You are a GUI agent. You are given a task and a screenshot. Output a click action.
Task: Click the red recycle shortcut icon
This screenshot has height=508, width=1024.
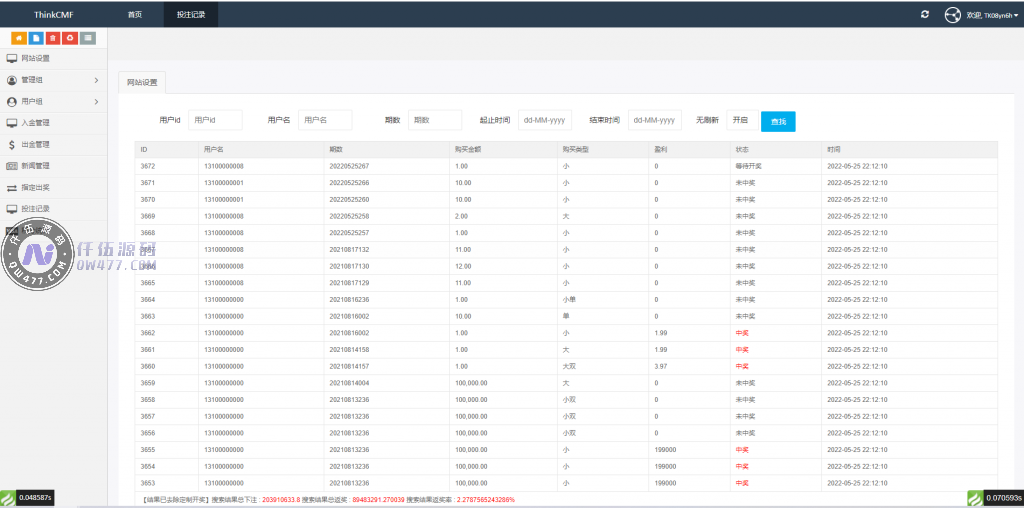pyautogui.click(x=70, y=38)
